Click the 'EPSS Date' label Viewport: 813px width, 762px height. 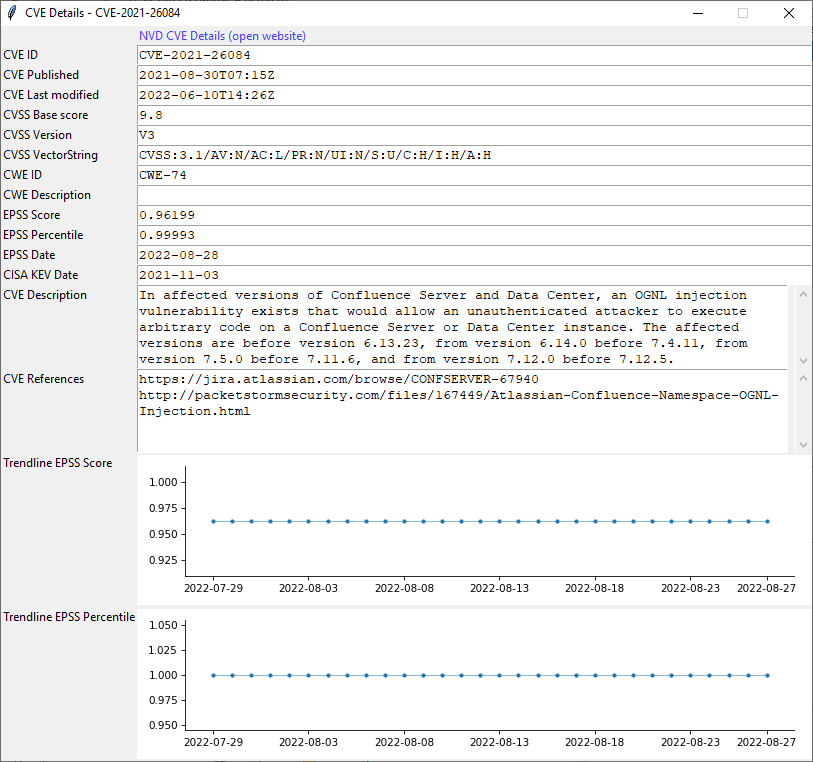tap(29, 255)
